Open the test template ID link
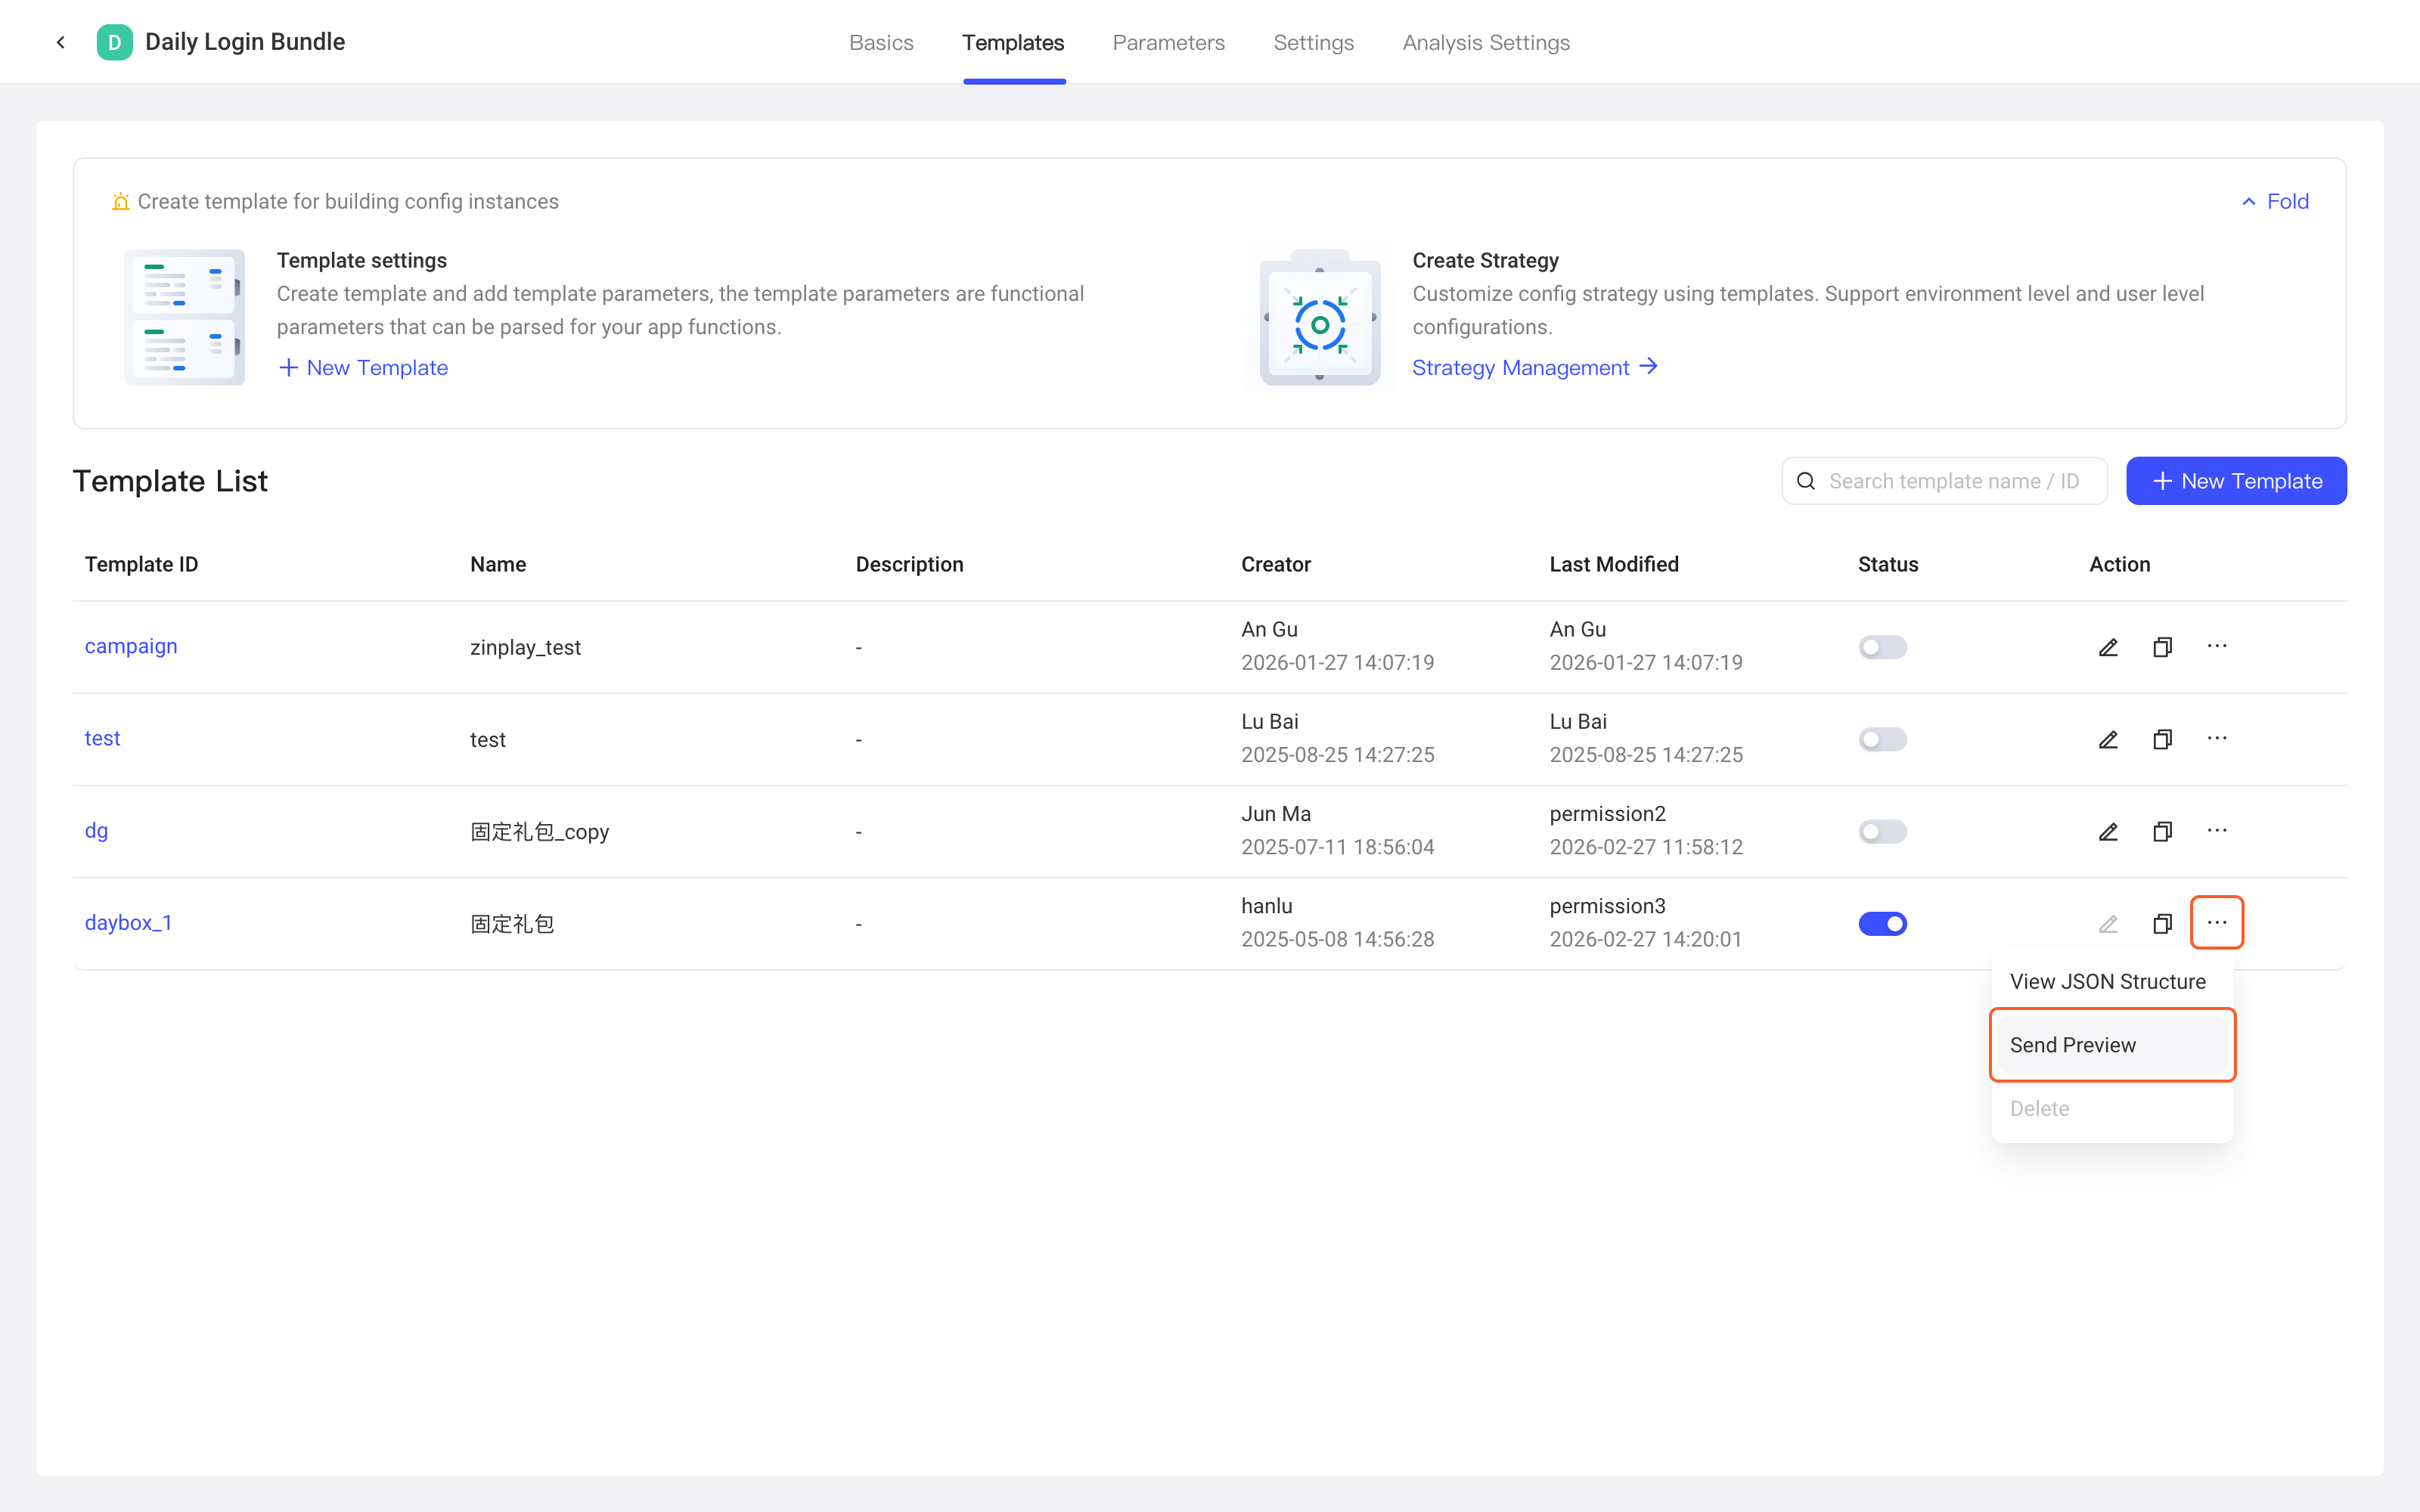This screenshot has height=1512, width=2420. coord(102,738)
